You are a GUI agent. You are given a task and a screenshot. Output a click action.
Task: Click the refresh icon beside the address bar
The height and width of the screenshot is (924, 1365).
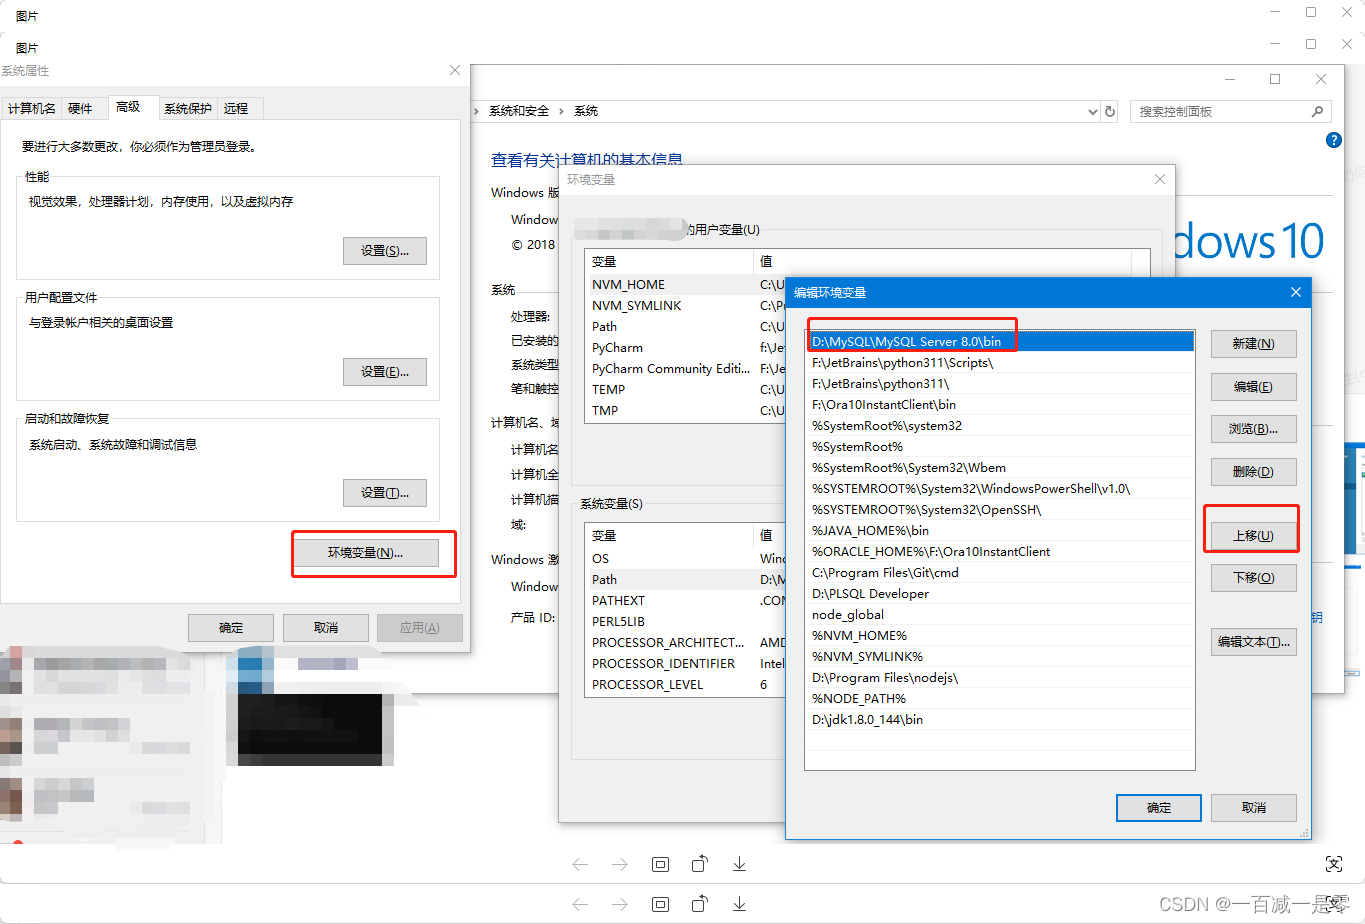point(1110,111)
